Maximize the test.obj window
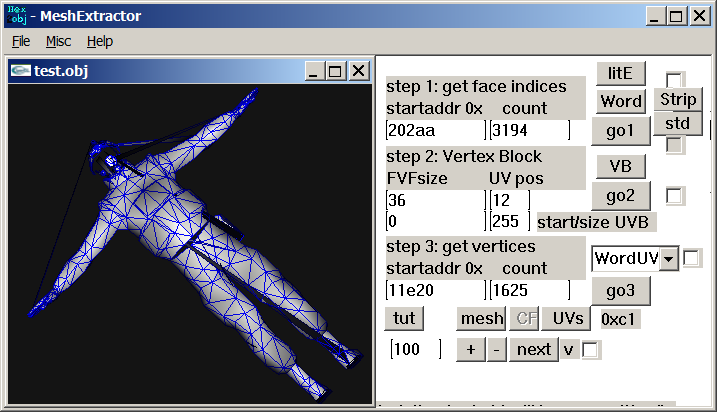Viewport: 717px width, 412px height. pos(335,71)
